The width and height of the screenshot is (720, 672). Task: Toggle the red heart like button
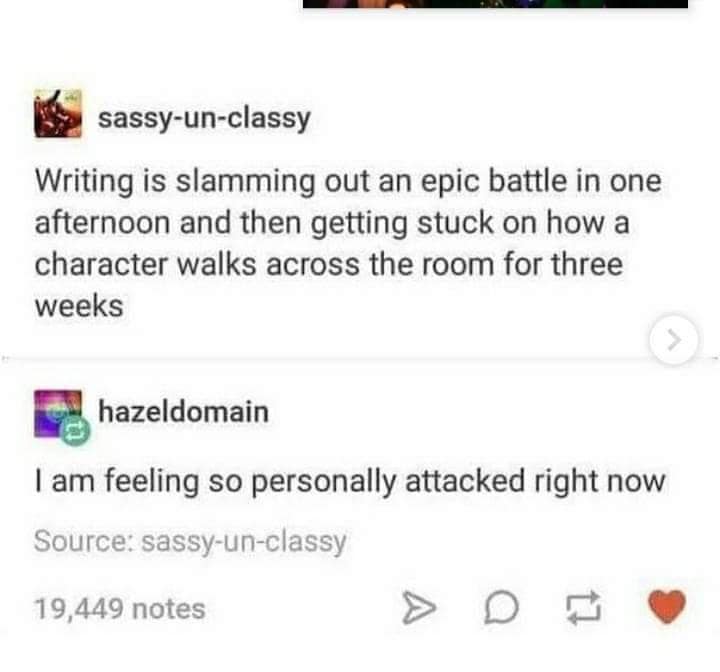click(667, 607)
